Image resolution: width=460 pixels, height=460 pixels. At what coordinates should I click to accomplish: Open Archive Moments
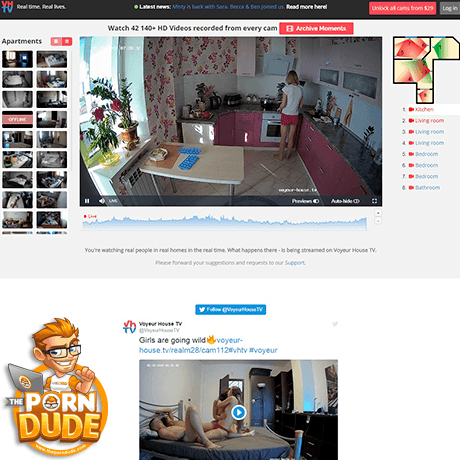pyautogui.click(x=316, y=28)
